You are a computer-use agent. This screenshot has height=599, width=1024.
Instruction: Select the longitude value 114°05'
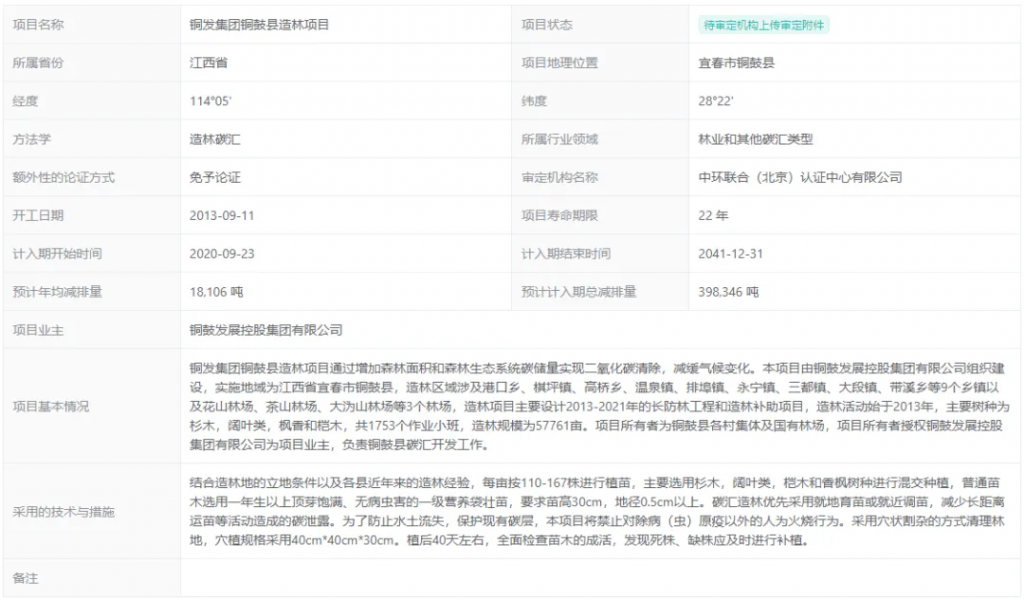tap(211, 101)
